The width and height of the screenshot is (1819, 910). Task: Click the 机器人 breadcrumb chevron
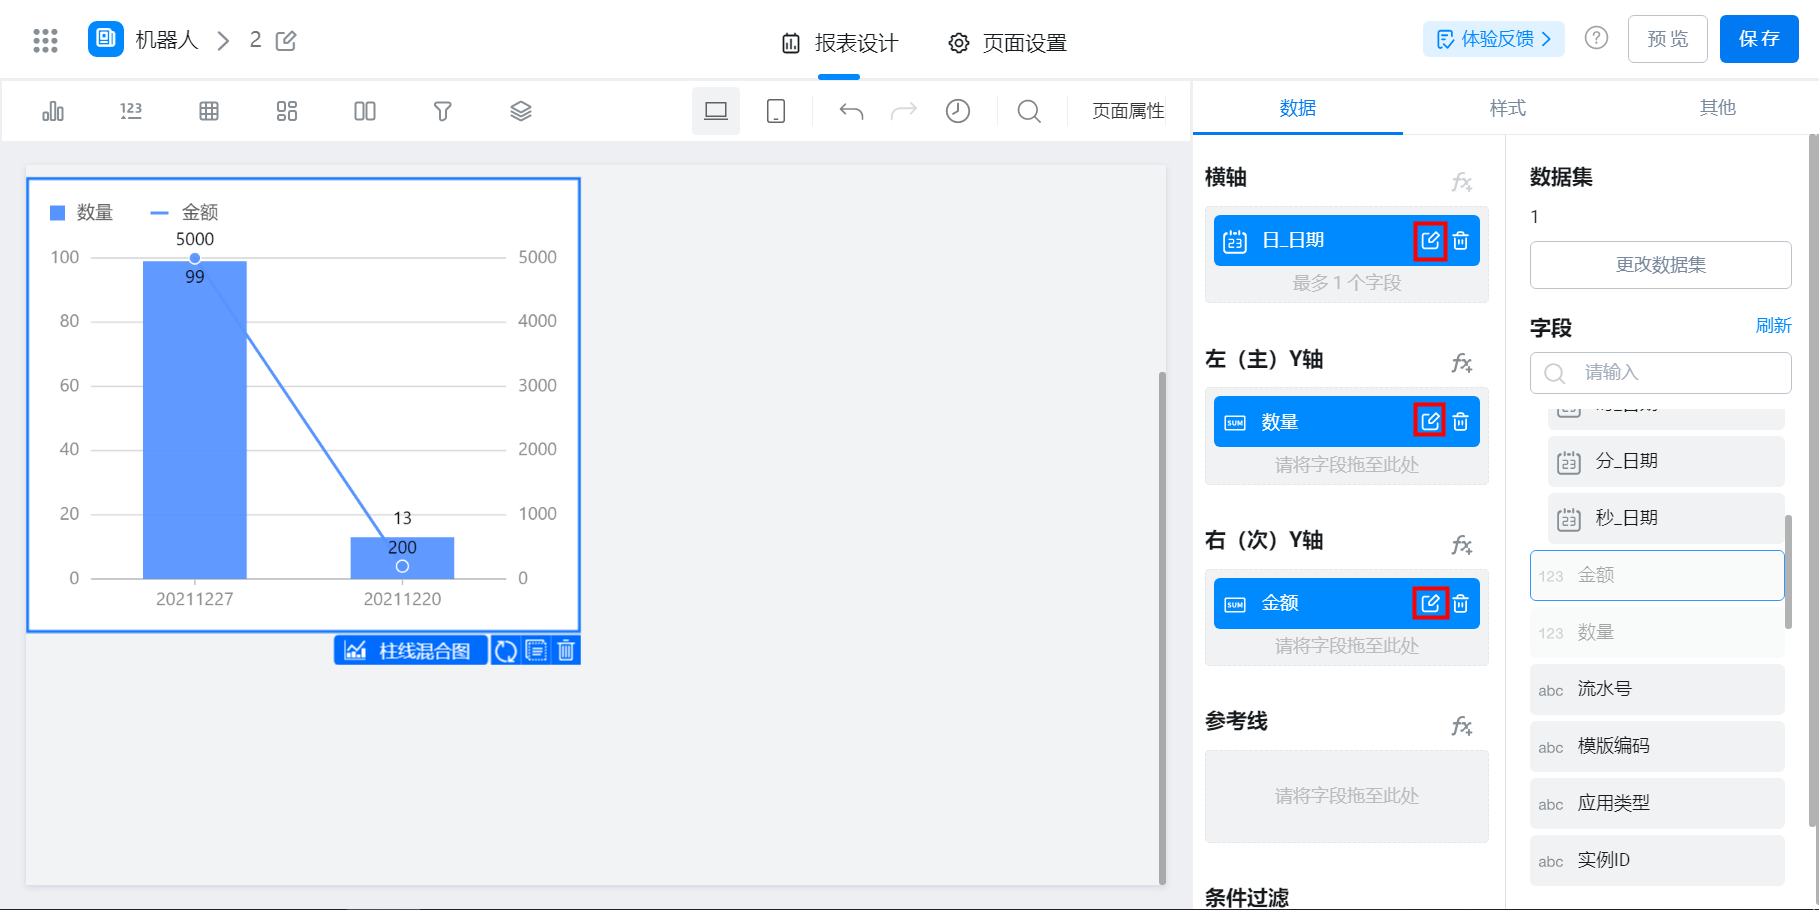[x=224, y=41]
